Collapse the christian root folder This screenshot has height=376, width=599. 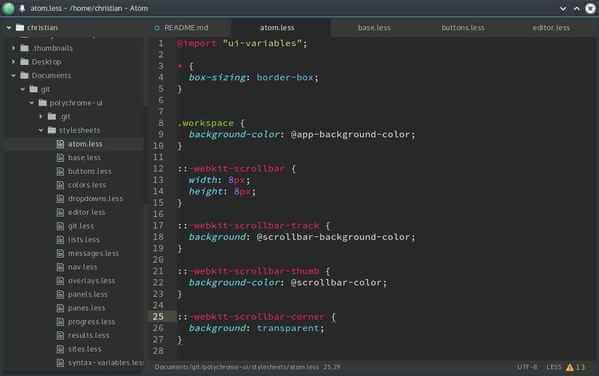pos(8,28)
